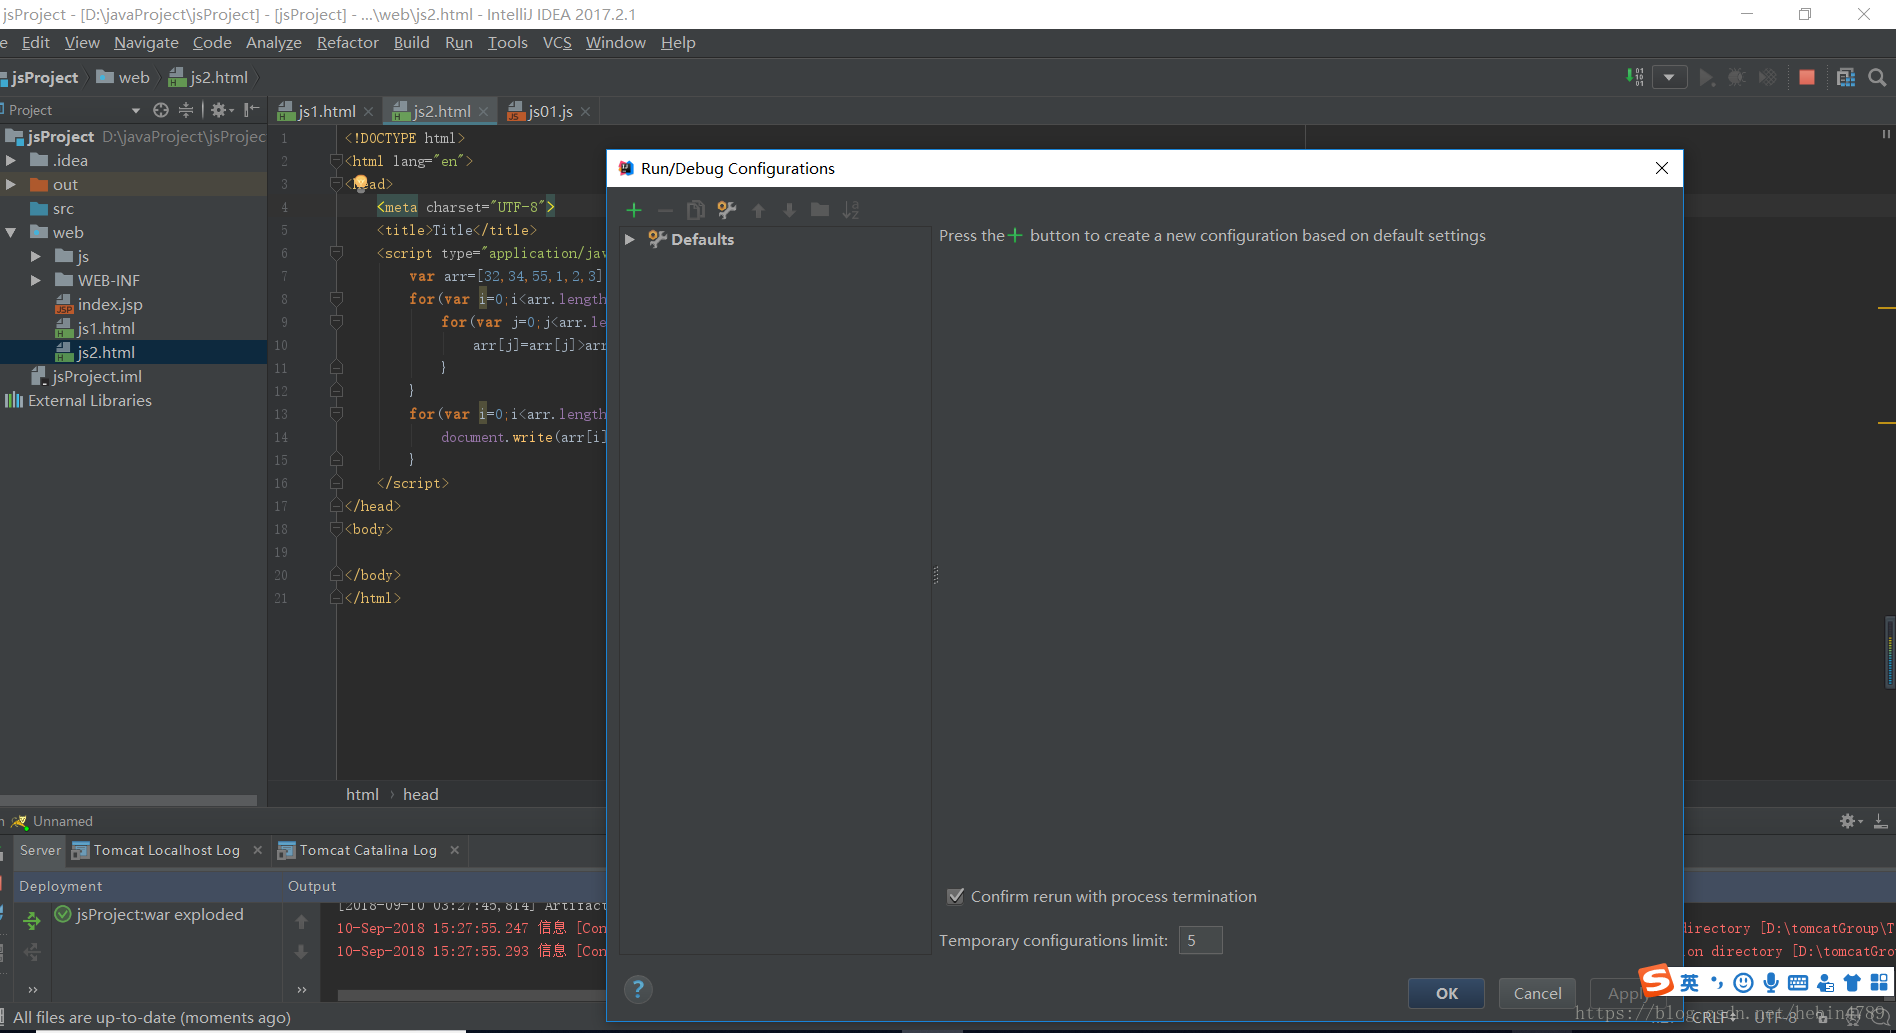Viewport: 1896px width, 1033px height.
Task: Open the run configuration selector dropdown
Action: [1670, 77]
